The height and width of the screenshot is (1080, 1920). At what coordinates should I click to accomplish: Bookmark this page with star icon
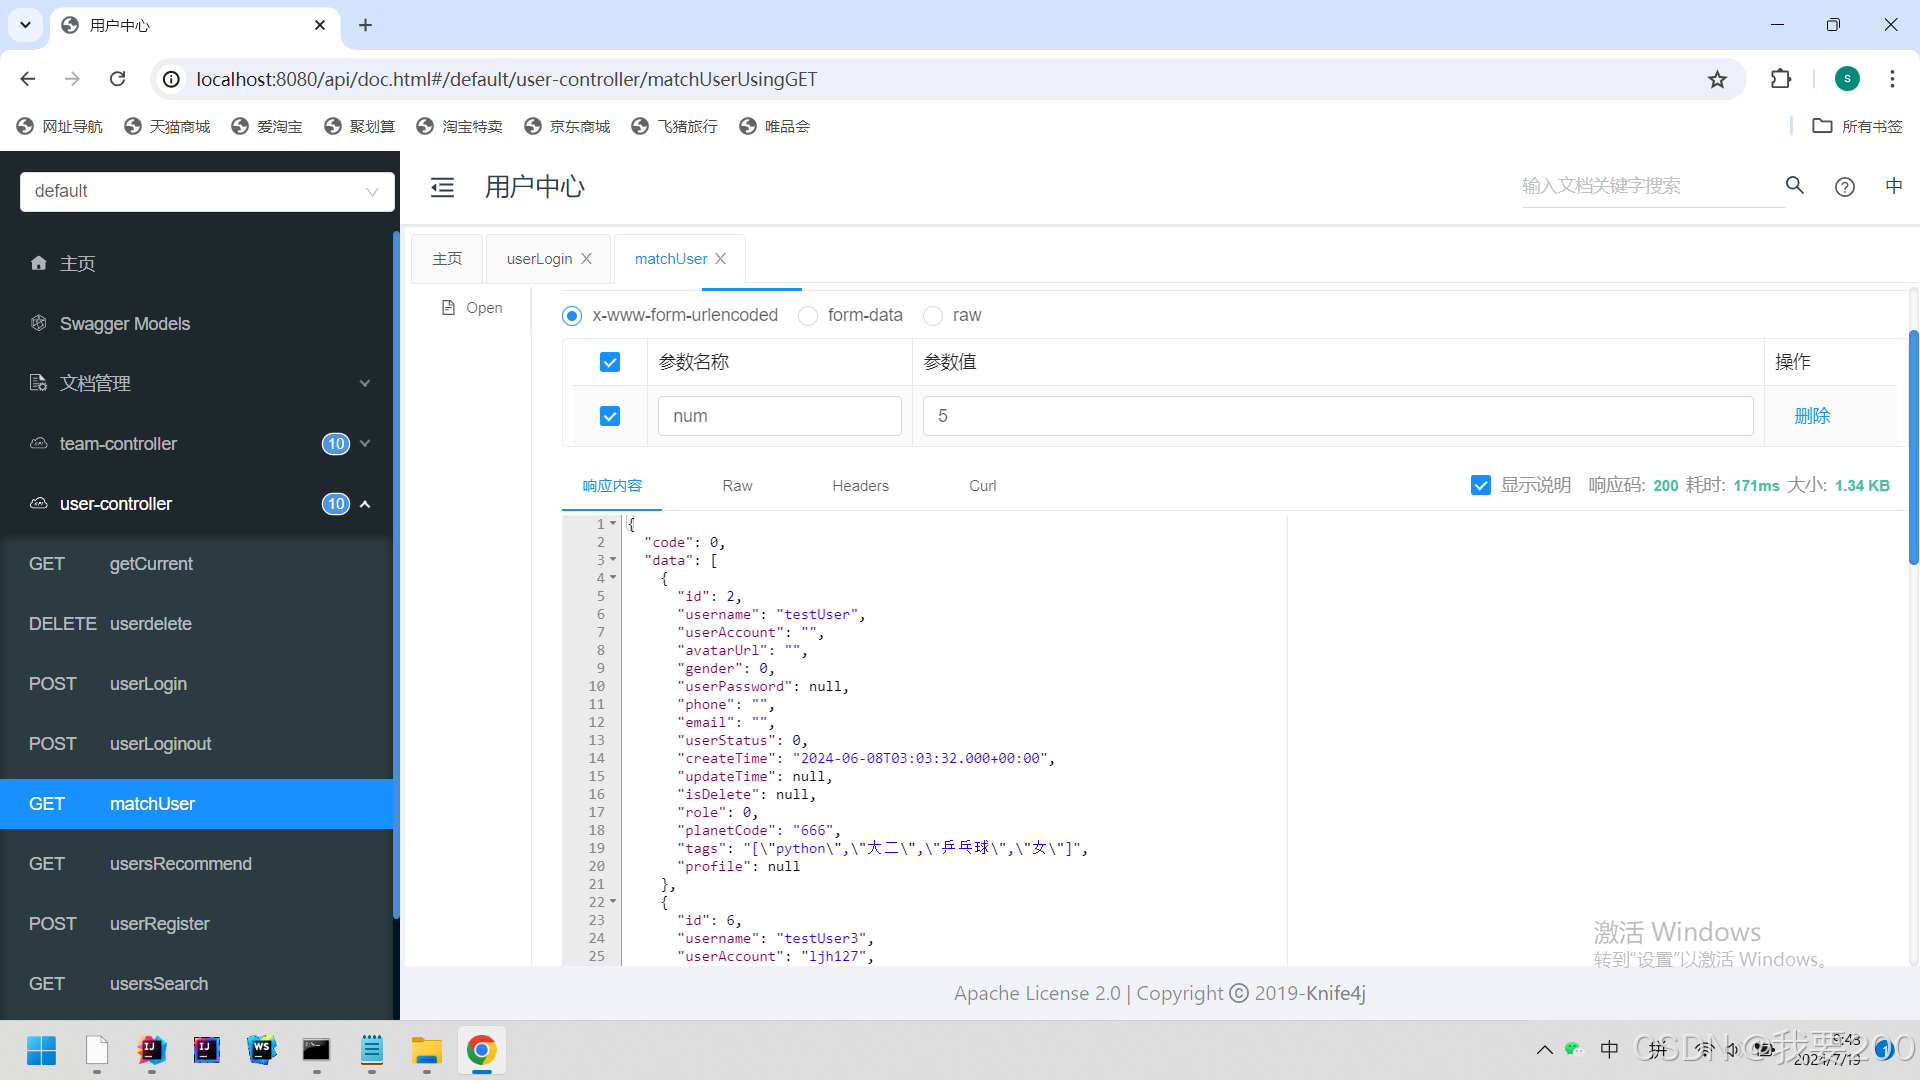(x=1717, y=79)
